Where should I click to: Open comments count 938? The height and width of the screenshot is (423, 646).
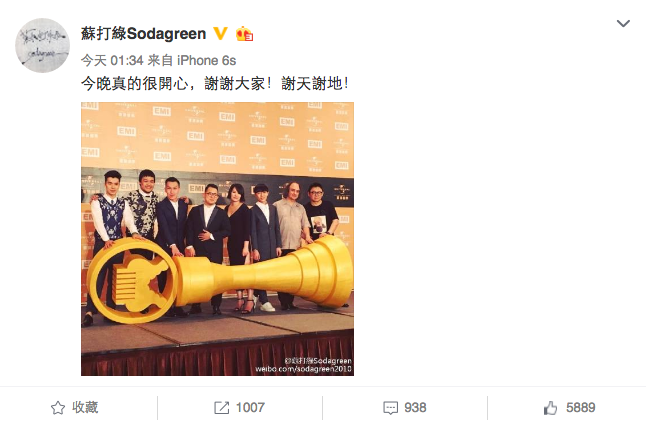click(415, 408)
